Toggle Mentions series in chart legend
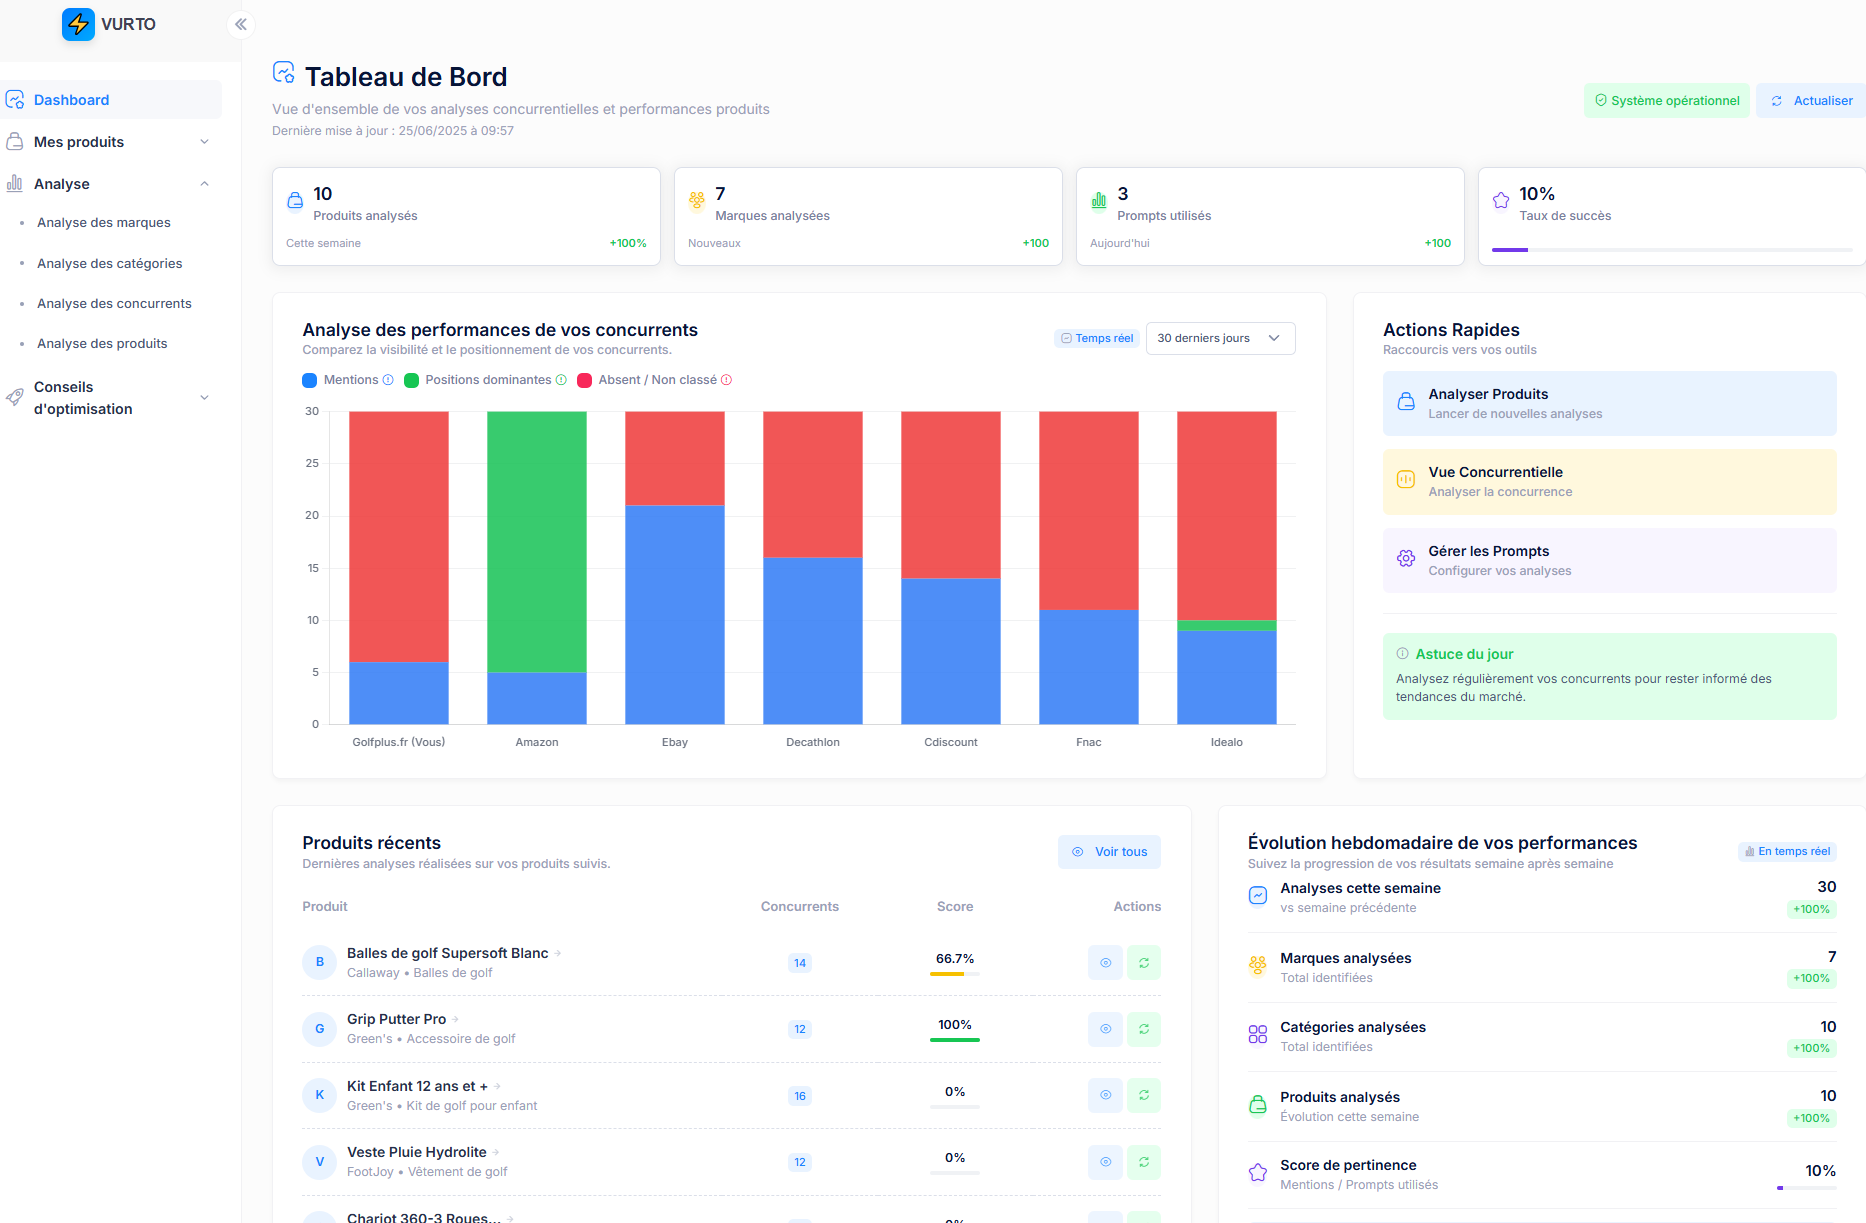The width and height of the screenshot is (1866, 1223). pyautogui.click(x=341, y=380)
